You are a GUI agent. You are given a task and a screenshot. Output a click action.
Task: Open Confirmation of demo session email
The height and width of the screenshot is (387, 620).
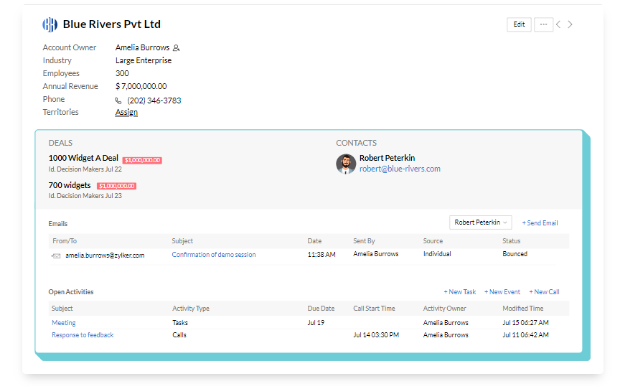point(214,255)
